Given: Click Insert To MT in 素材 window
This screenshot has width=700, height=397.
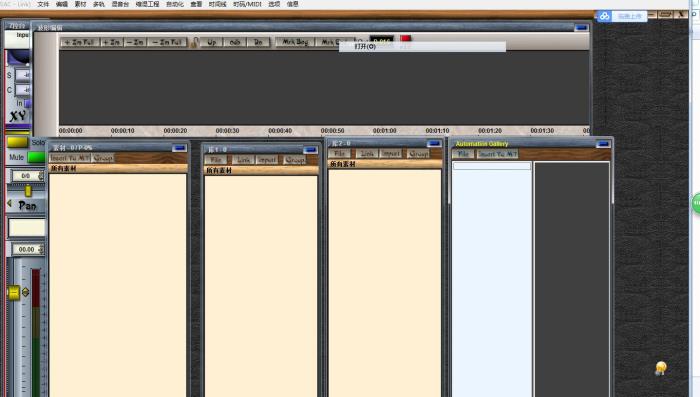Looking at the screenshot, I should [x=70, y=158].
